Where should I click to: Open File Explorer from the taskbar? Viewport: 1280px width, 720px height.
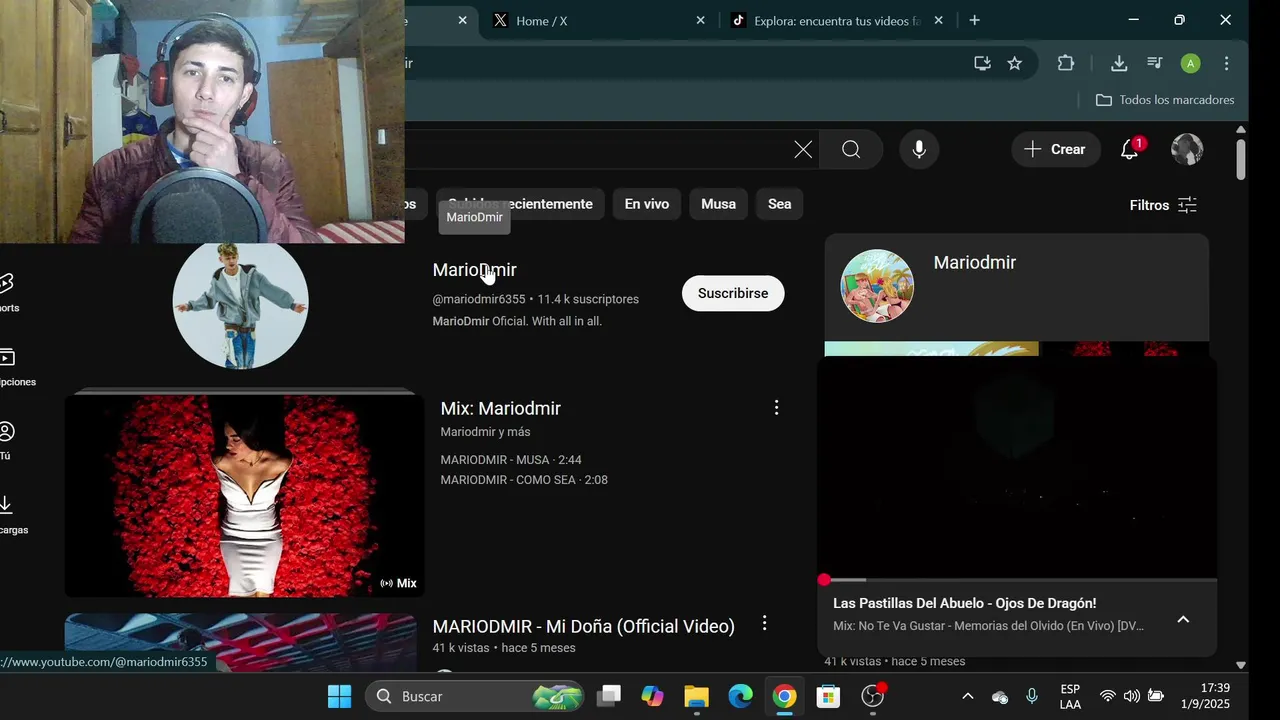click(697, 696)
